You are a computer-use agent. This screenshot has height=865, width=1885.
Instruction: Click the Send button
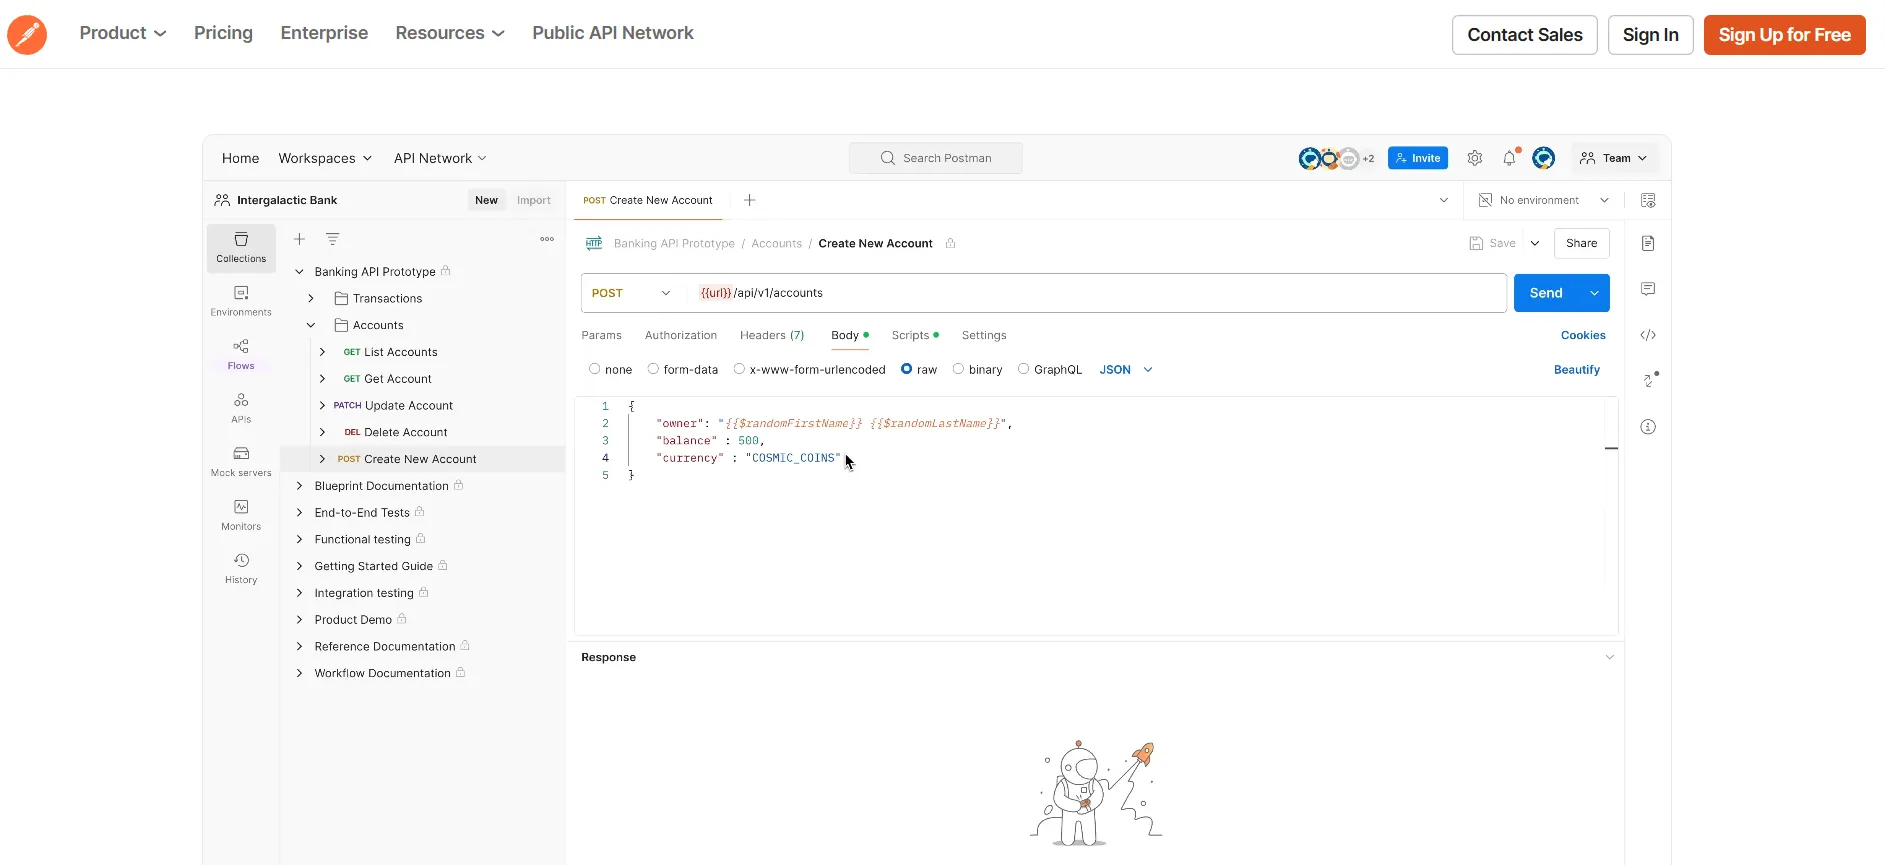[1546, 293]
